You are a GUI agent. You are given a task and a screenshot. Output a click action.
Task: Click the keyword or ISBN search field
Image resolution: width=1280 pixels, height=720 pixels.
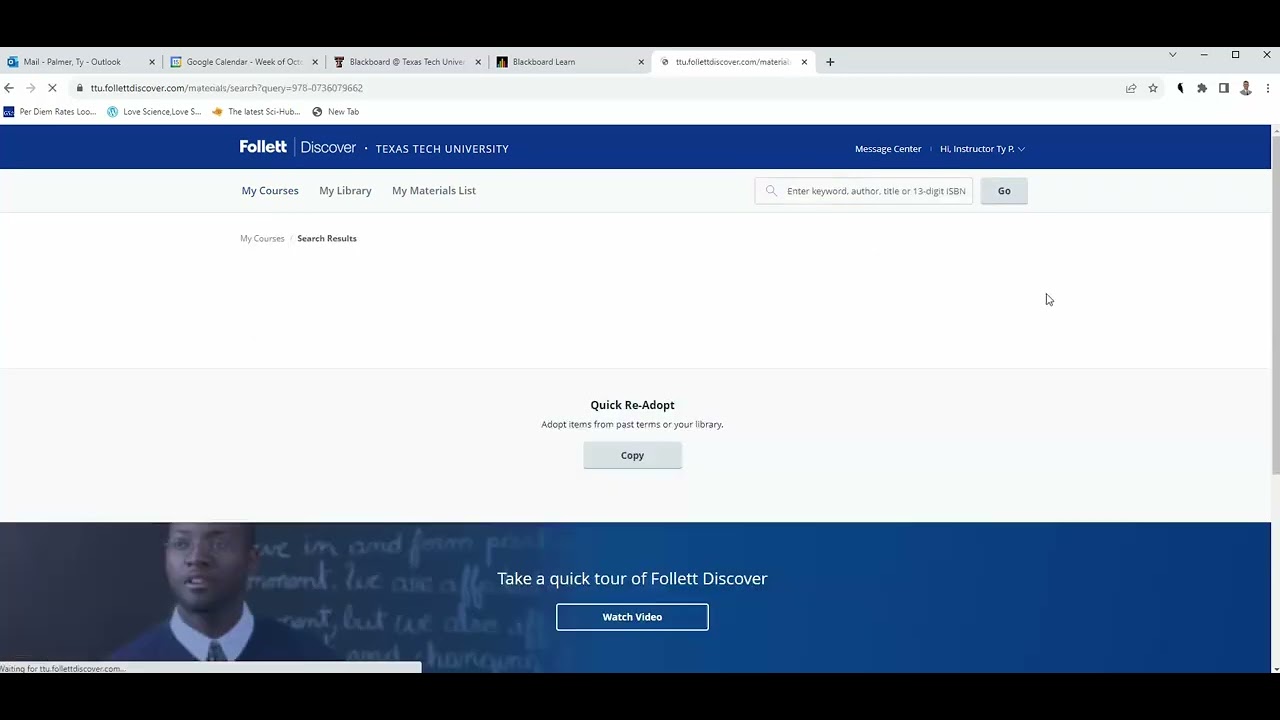click(864, 191)
